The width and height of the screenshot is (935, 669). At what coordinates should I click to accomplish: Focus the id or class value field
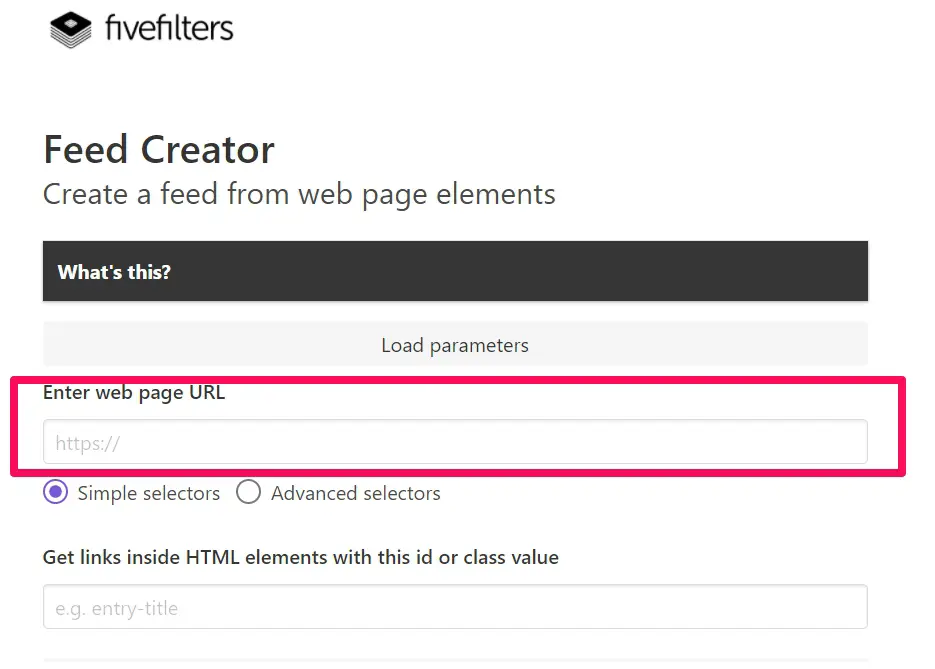click(x=455, y=607)
